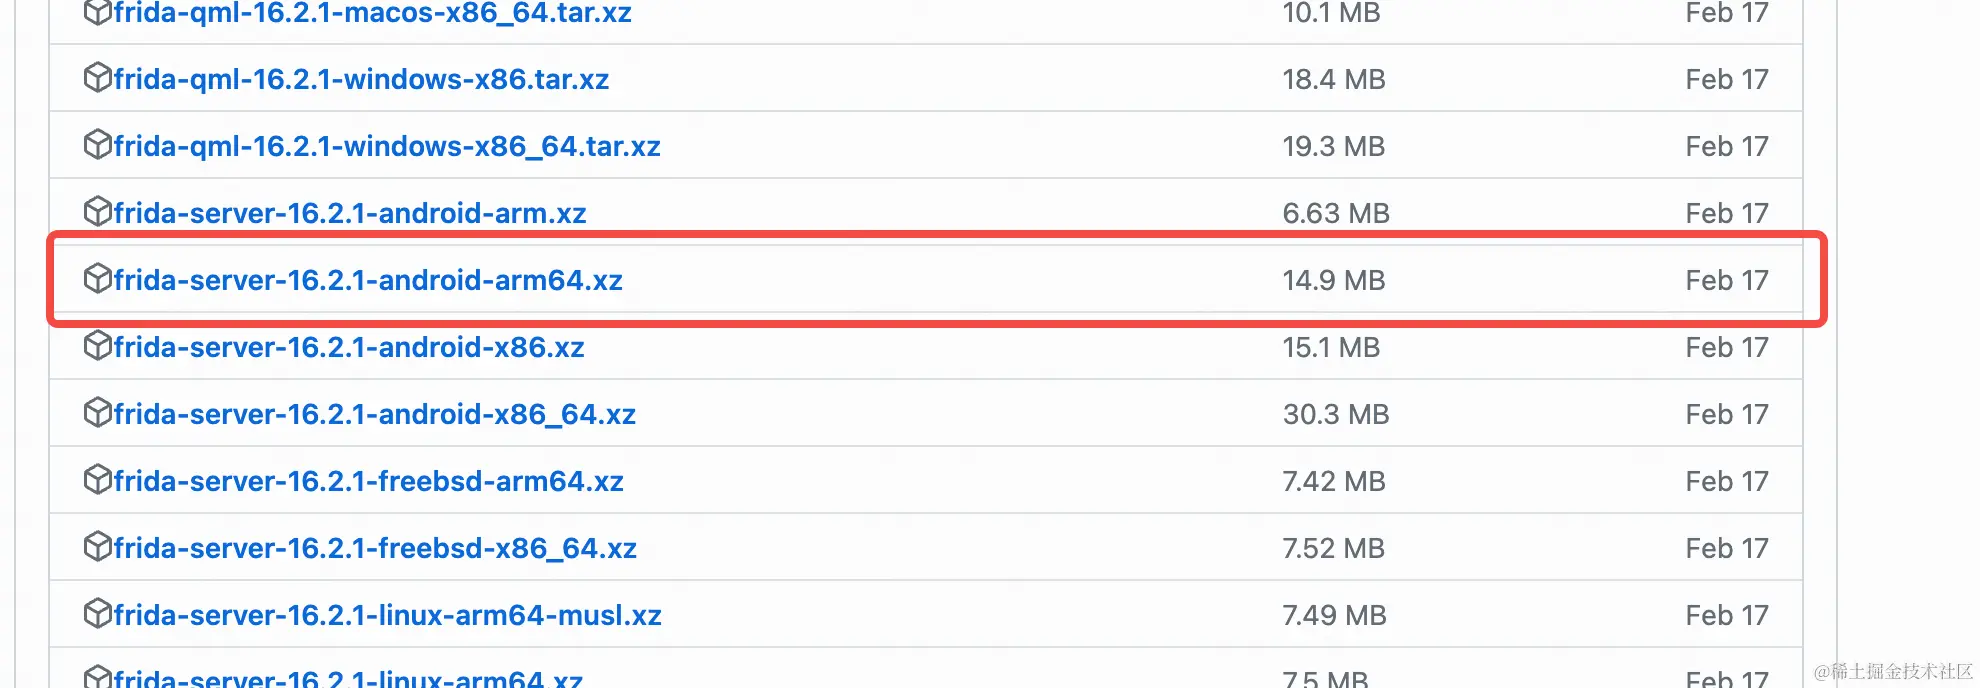Download frida-server-16.2.1-linux-arm64-musl.xz
This screenshot has width=1980, height=688.
coord(388,615)
